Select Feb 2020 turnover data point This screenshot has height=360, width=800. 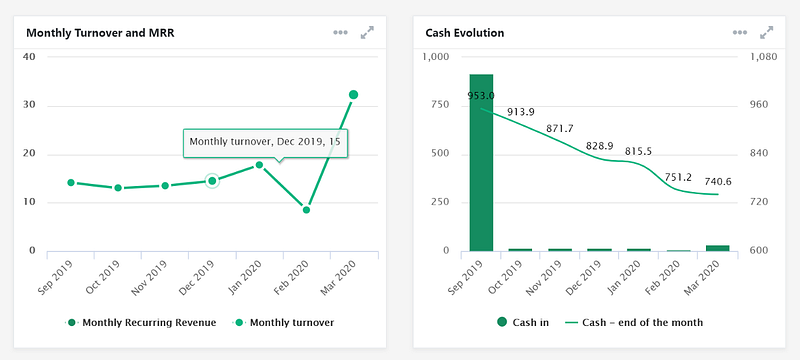coord(306,210)
